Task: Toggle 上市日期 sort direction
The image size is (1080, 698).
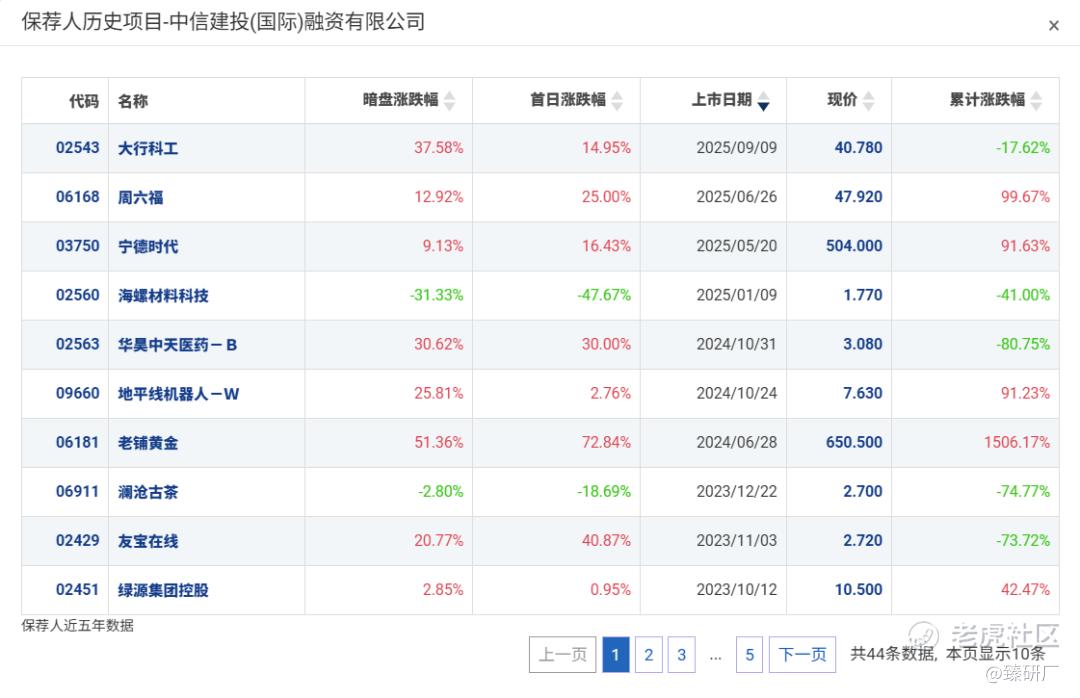Action: coord(763,100)
